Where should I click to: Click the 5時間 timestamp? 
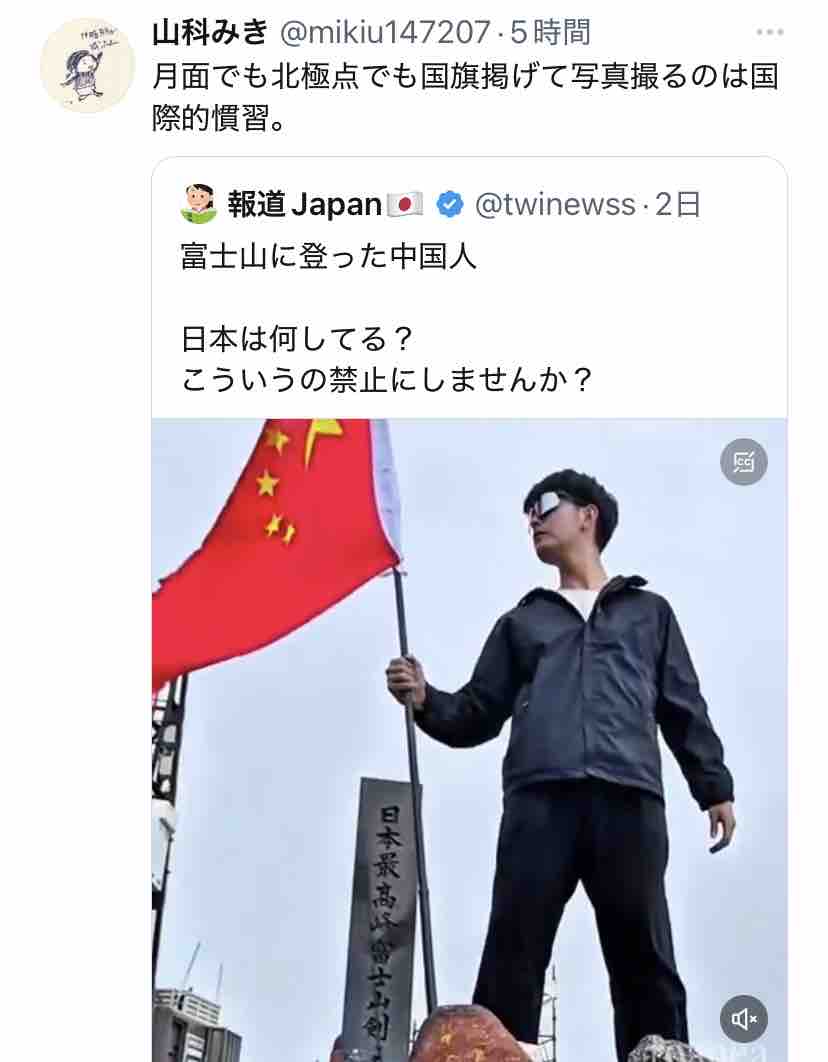pos(550,32)
